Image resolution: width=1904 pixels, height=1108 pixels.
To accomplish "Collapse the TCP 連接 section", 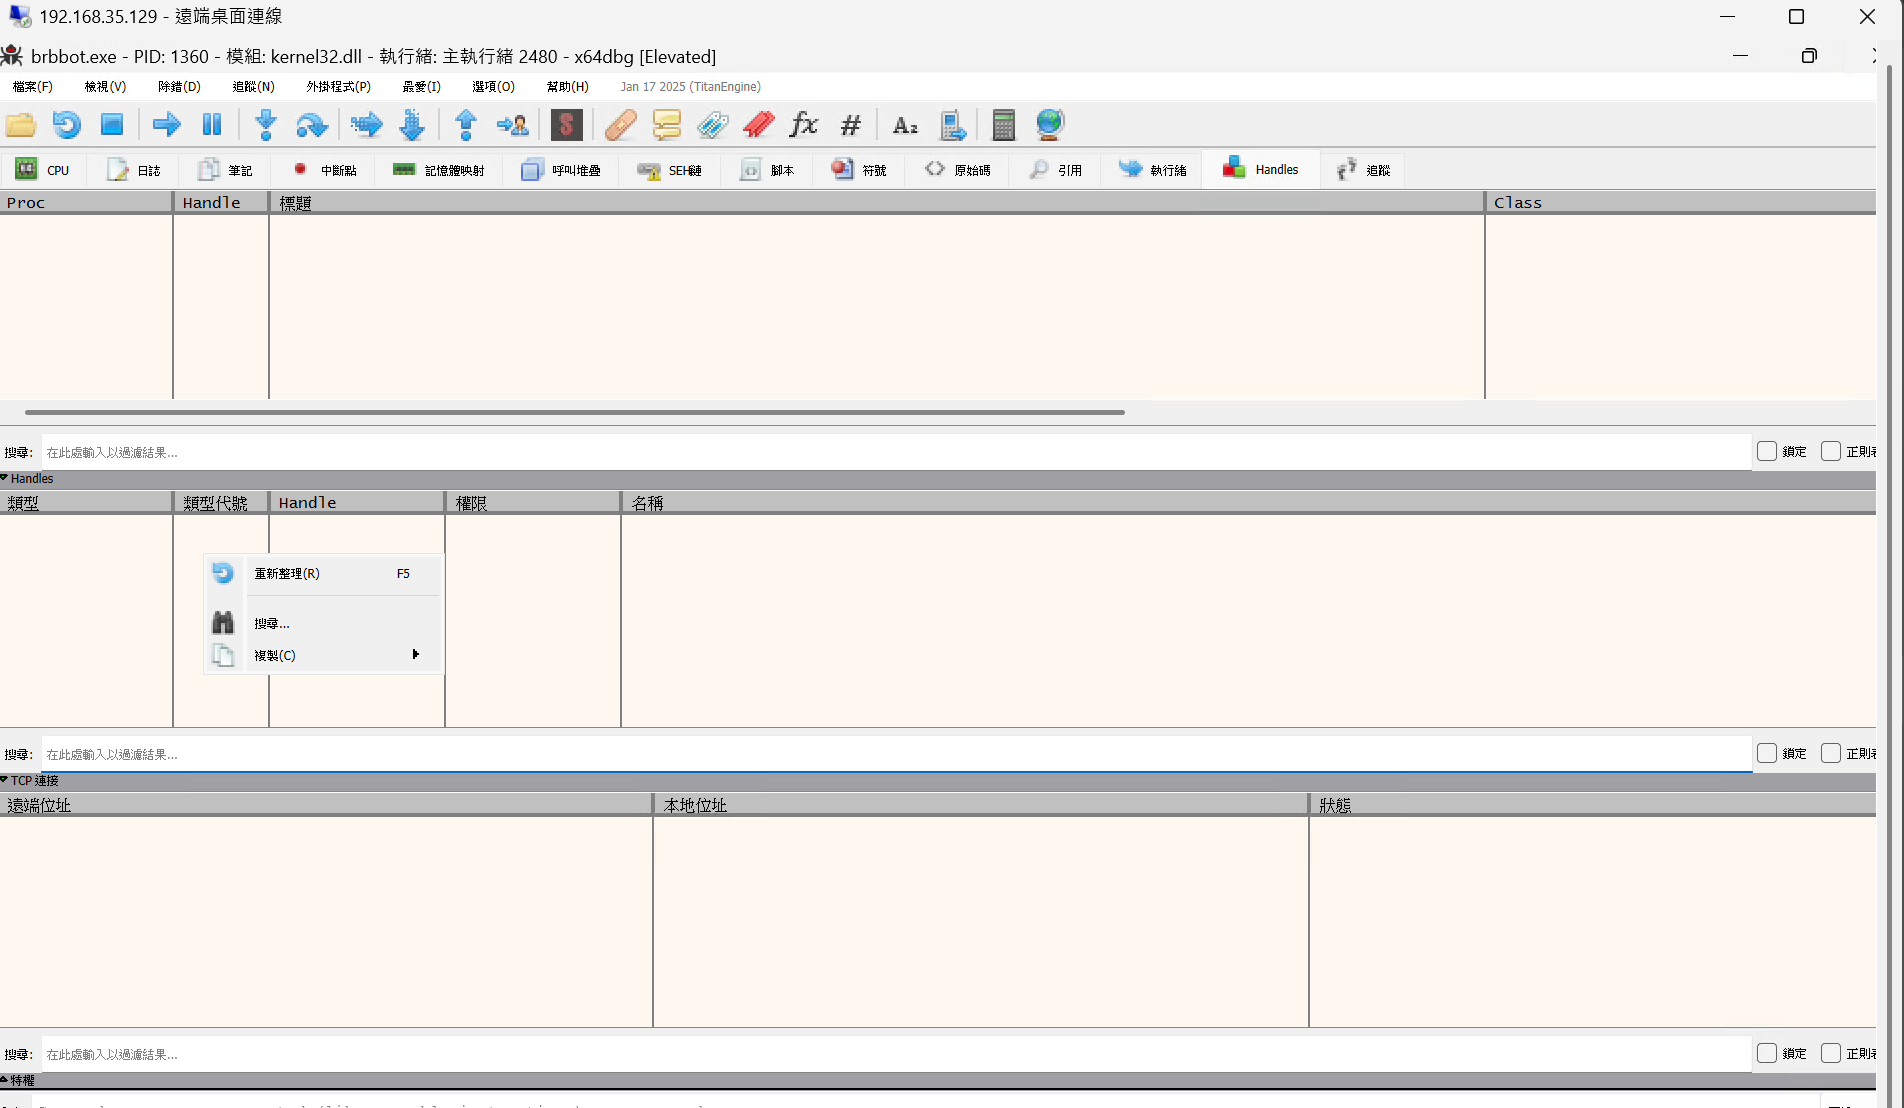I will click(x=5, y=781).
